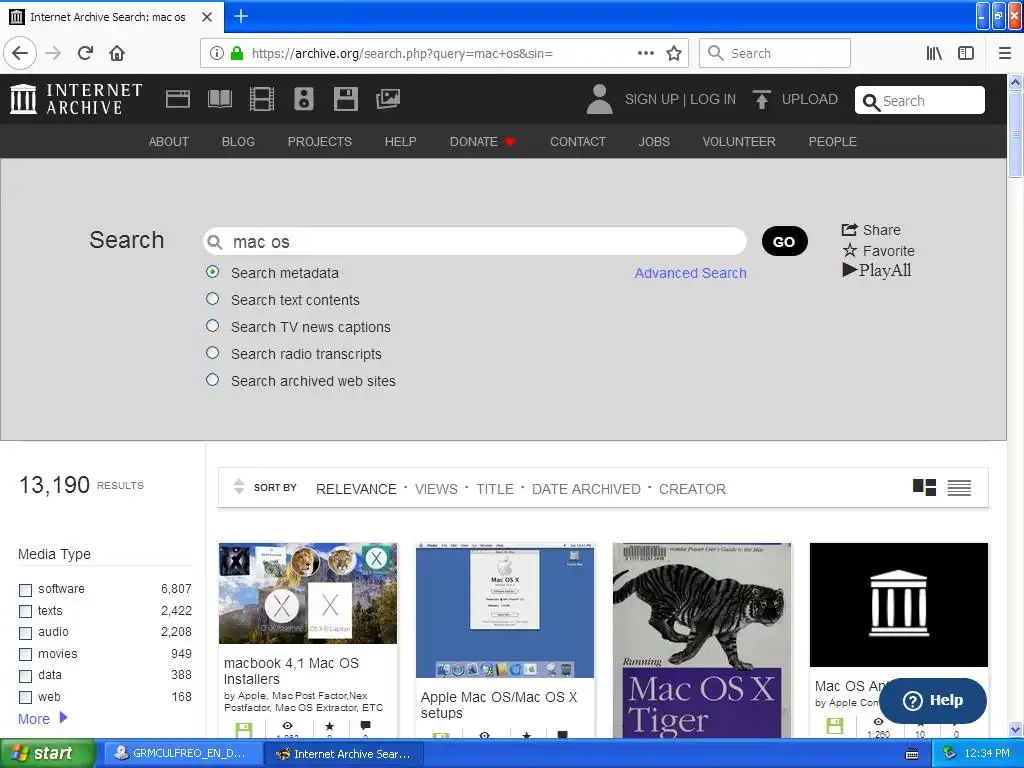Reload the page
The width and height of the screenshot is (1024, 768).
tap(86, 53)
